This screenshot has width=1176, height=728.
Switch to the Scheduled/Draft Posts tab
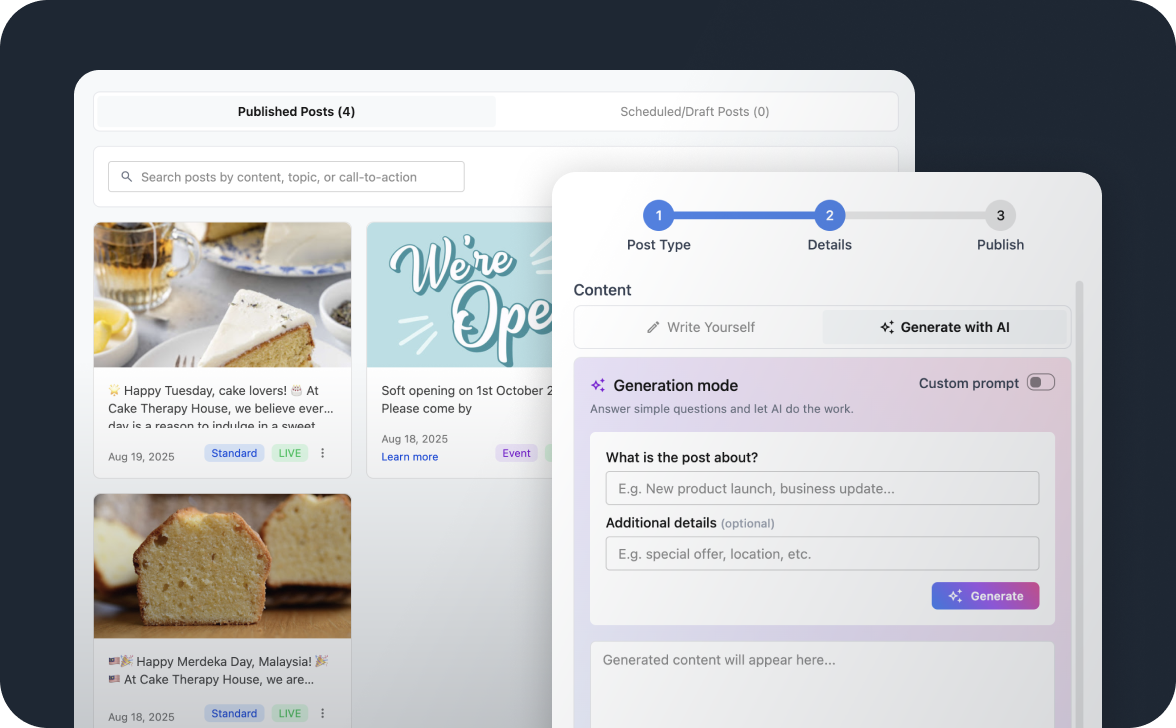point(695,111)
